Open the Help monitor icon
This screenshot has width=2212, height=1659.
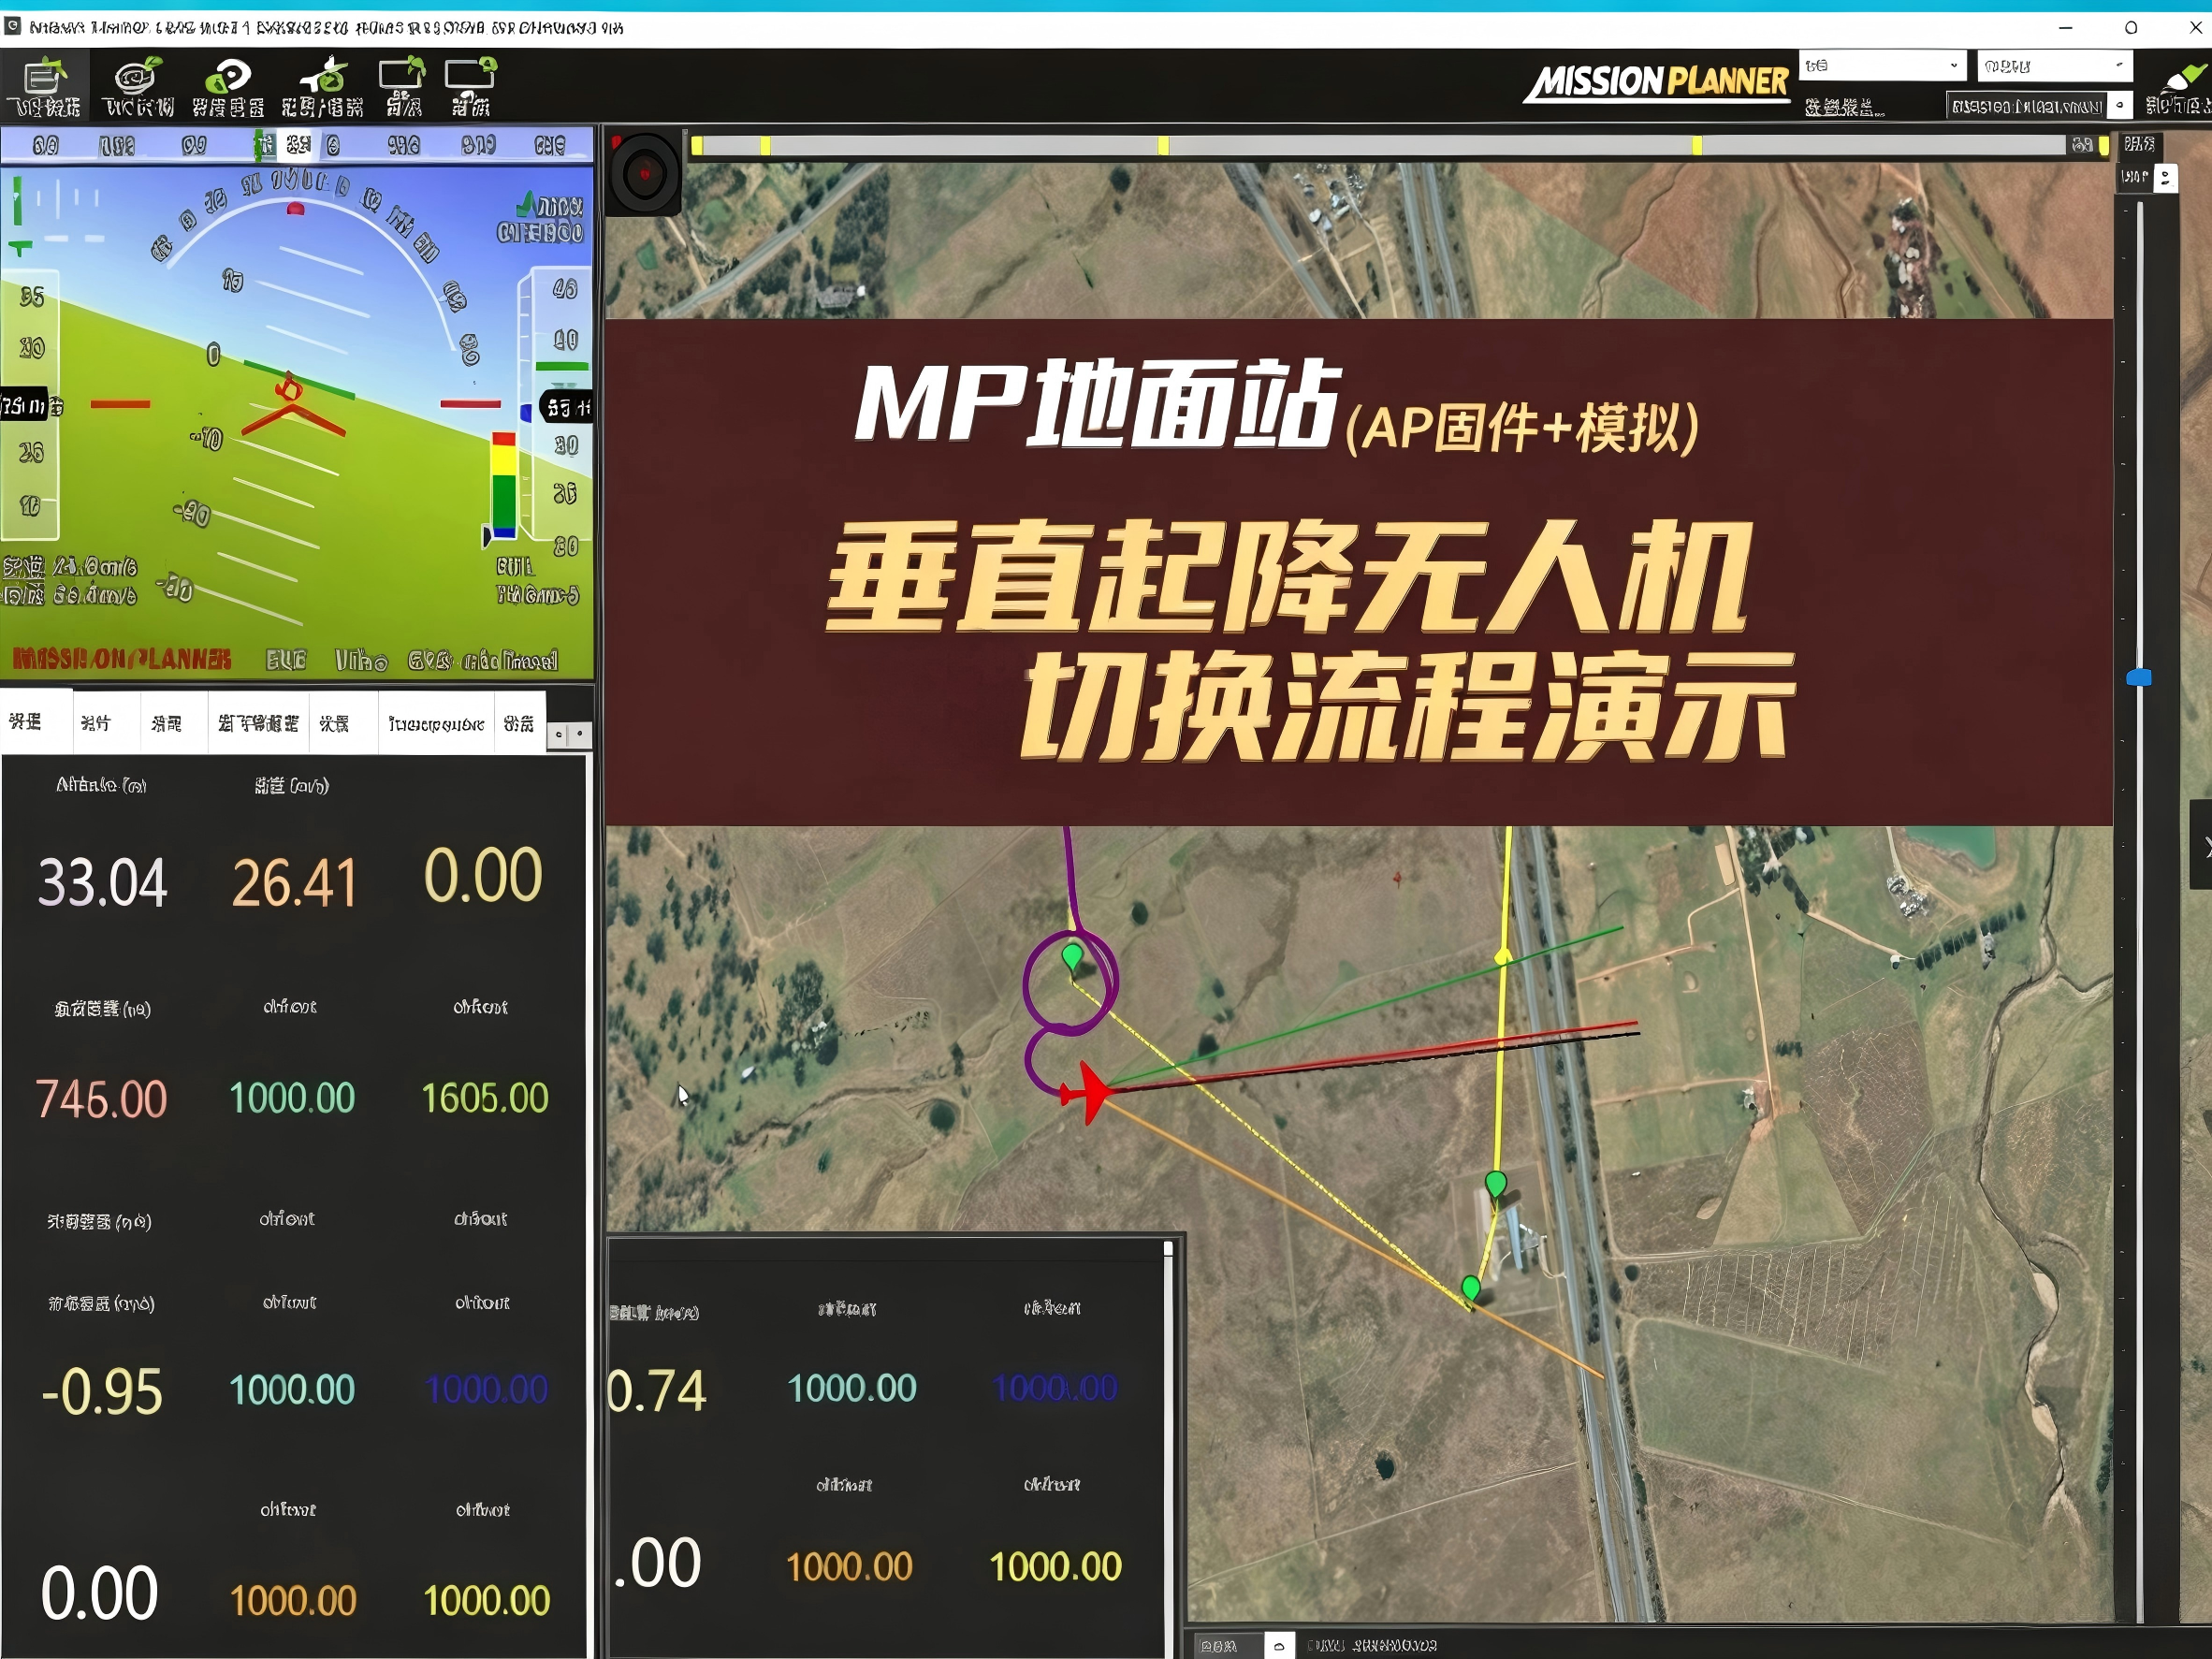pyautogui.click(x=470, y=86)
